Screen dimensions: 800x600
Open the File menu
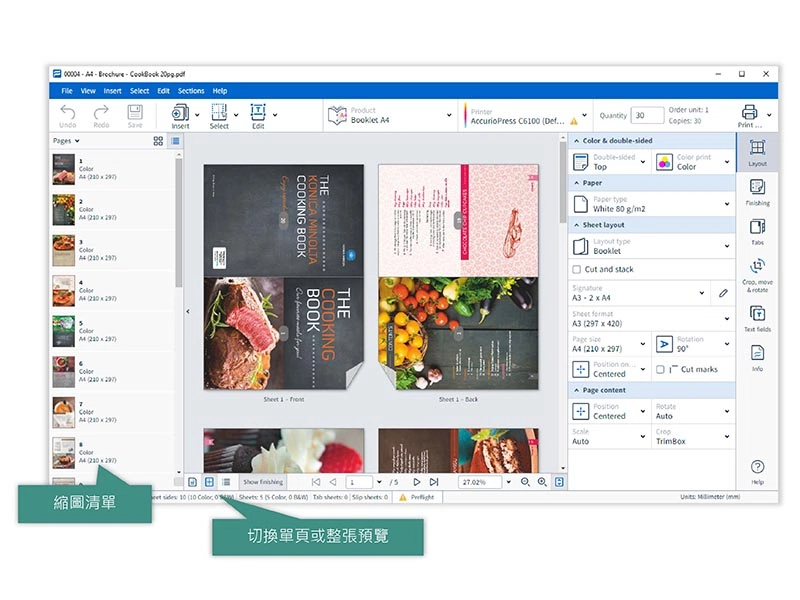point(67,91)
